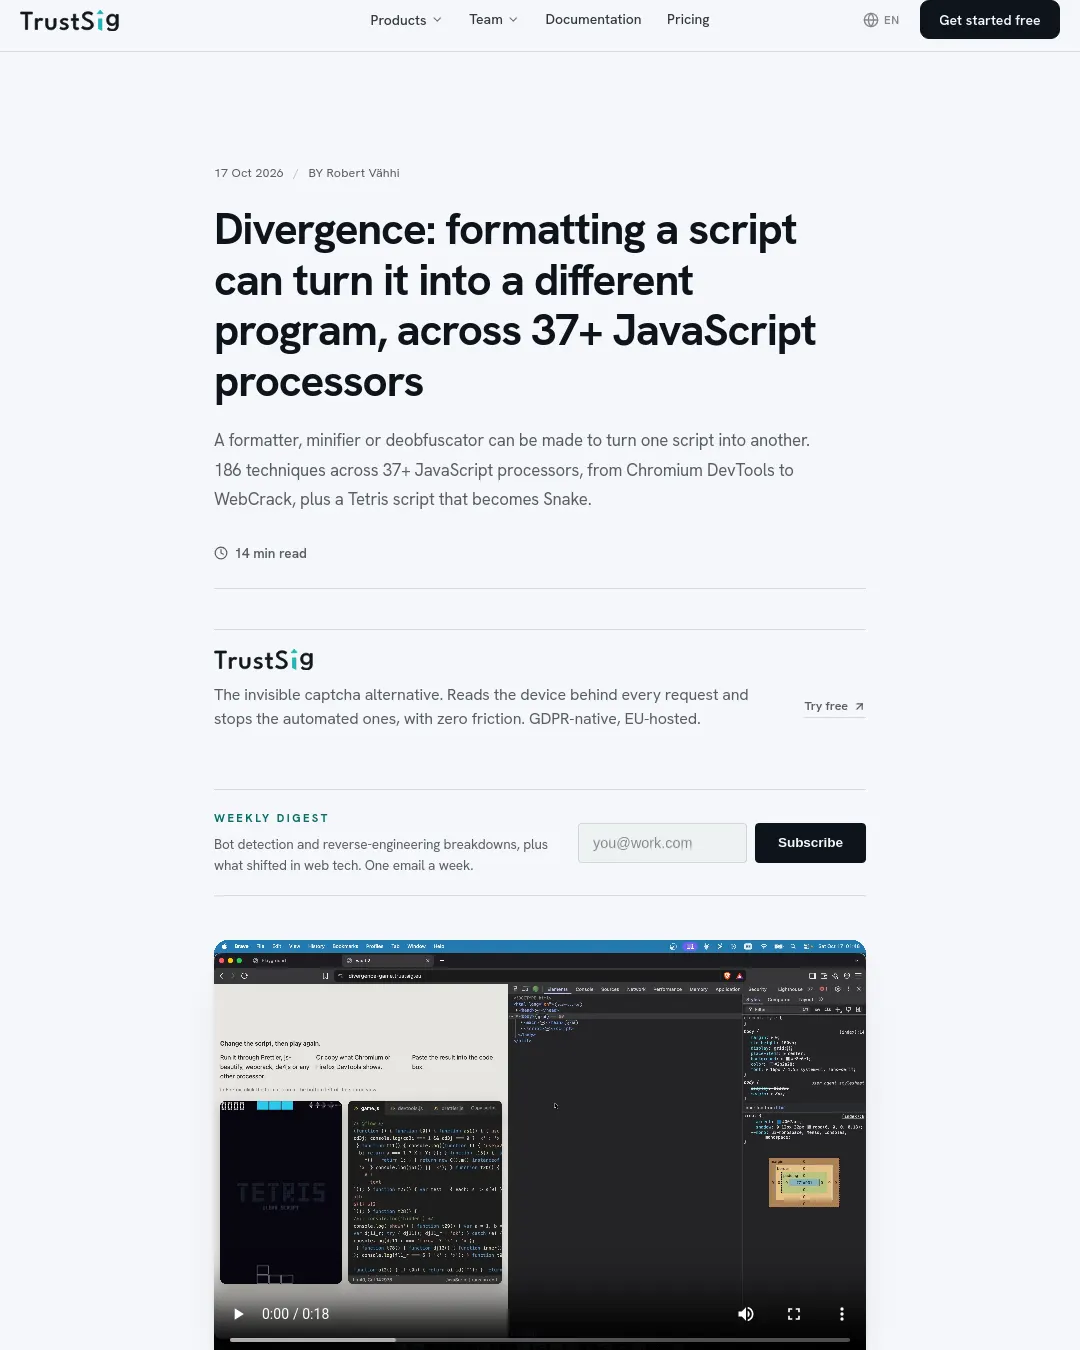The image size is (1080, 1350).
Task: Click the text starting "Bot detection and reverse-engineering"
Action: pyautogui.click(x=381, y=855)
